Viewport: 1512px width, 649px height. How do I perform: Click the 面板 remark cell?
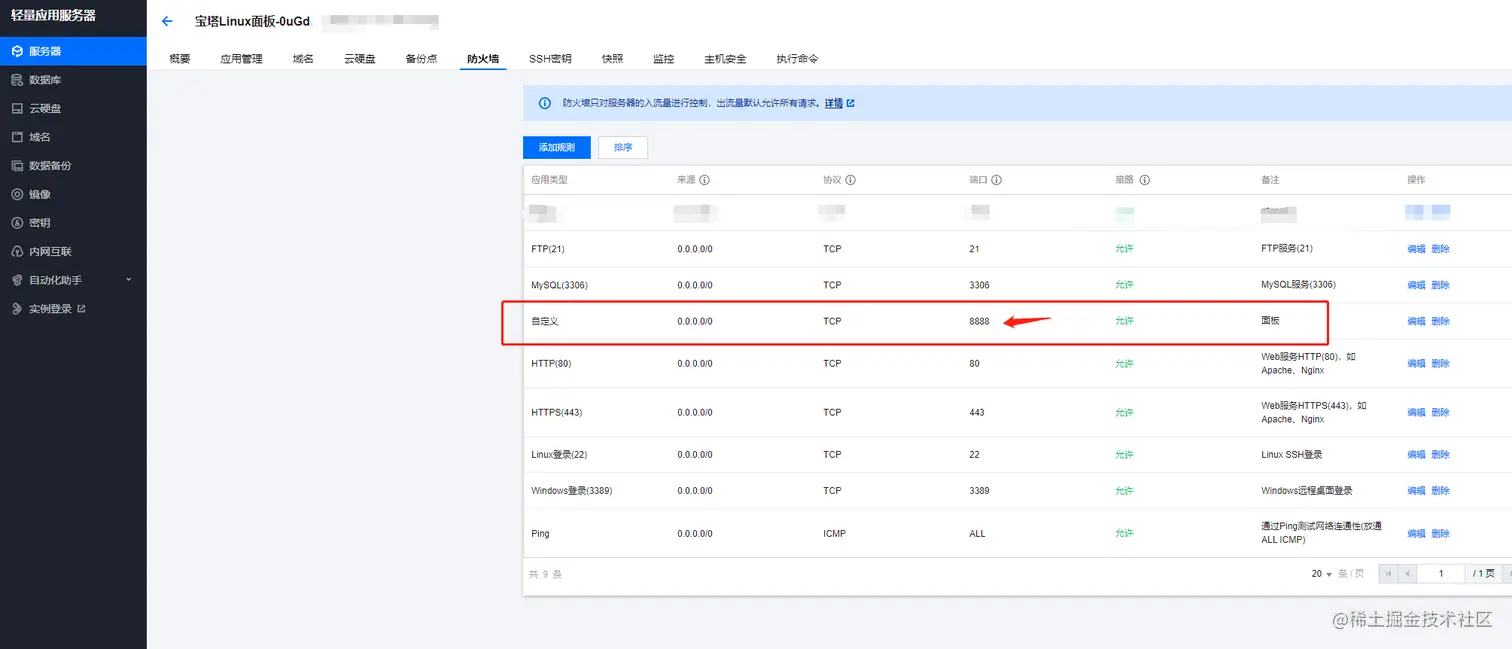point(1270,321)
